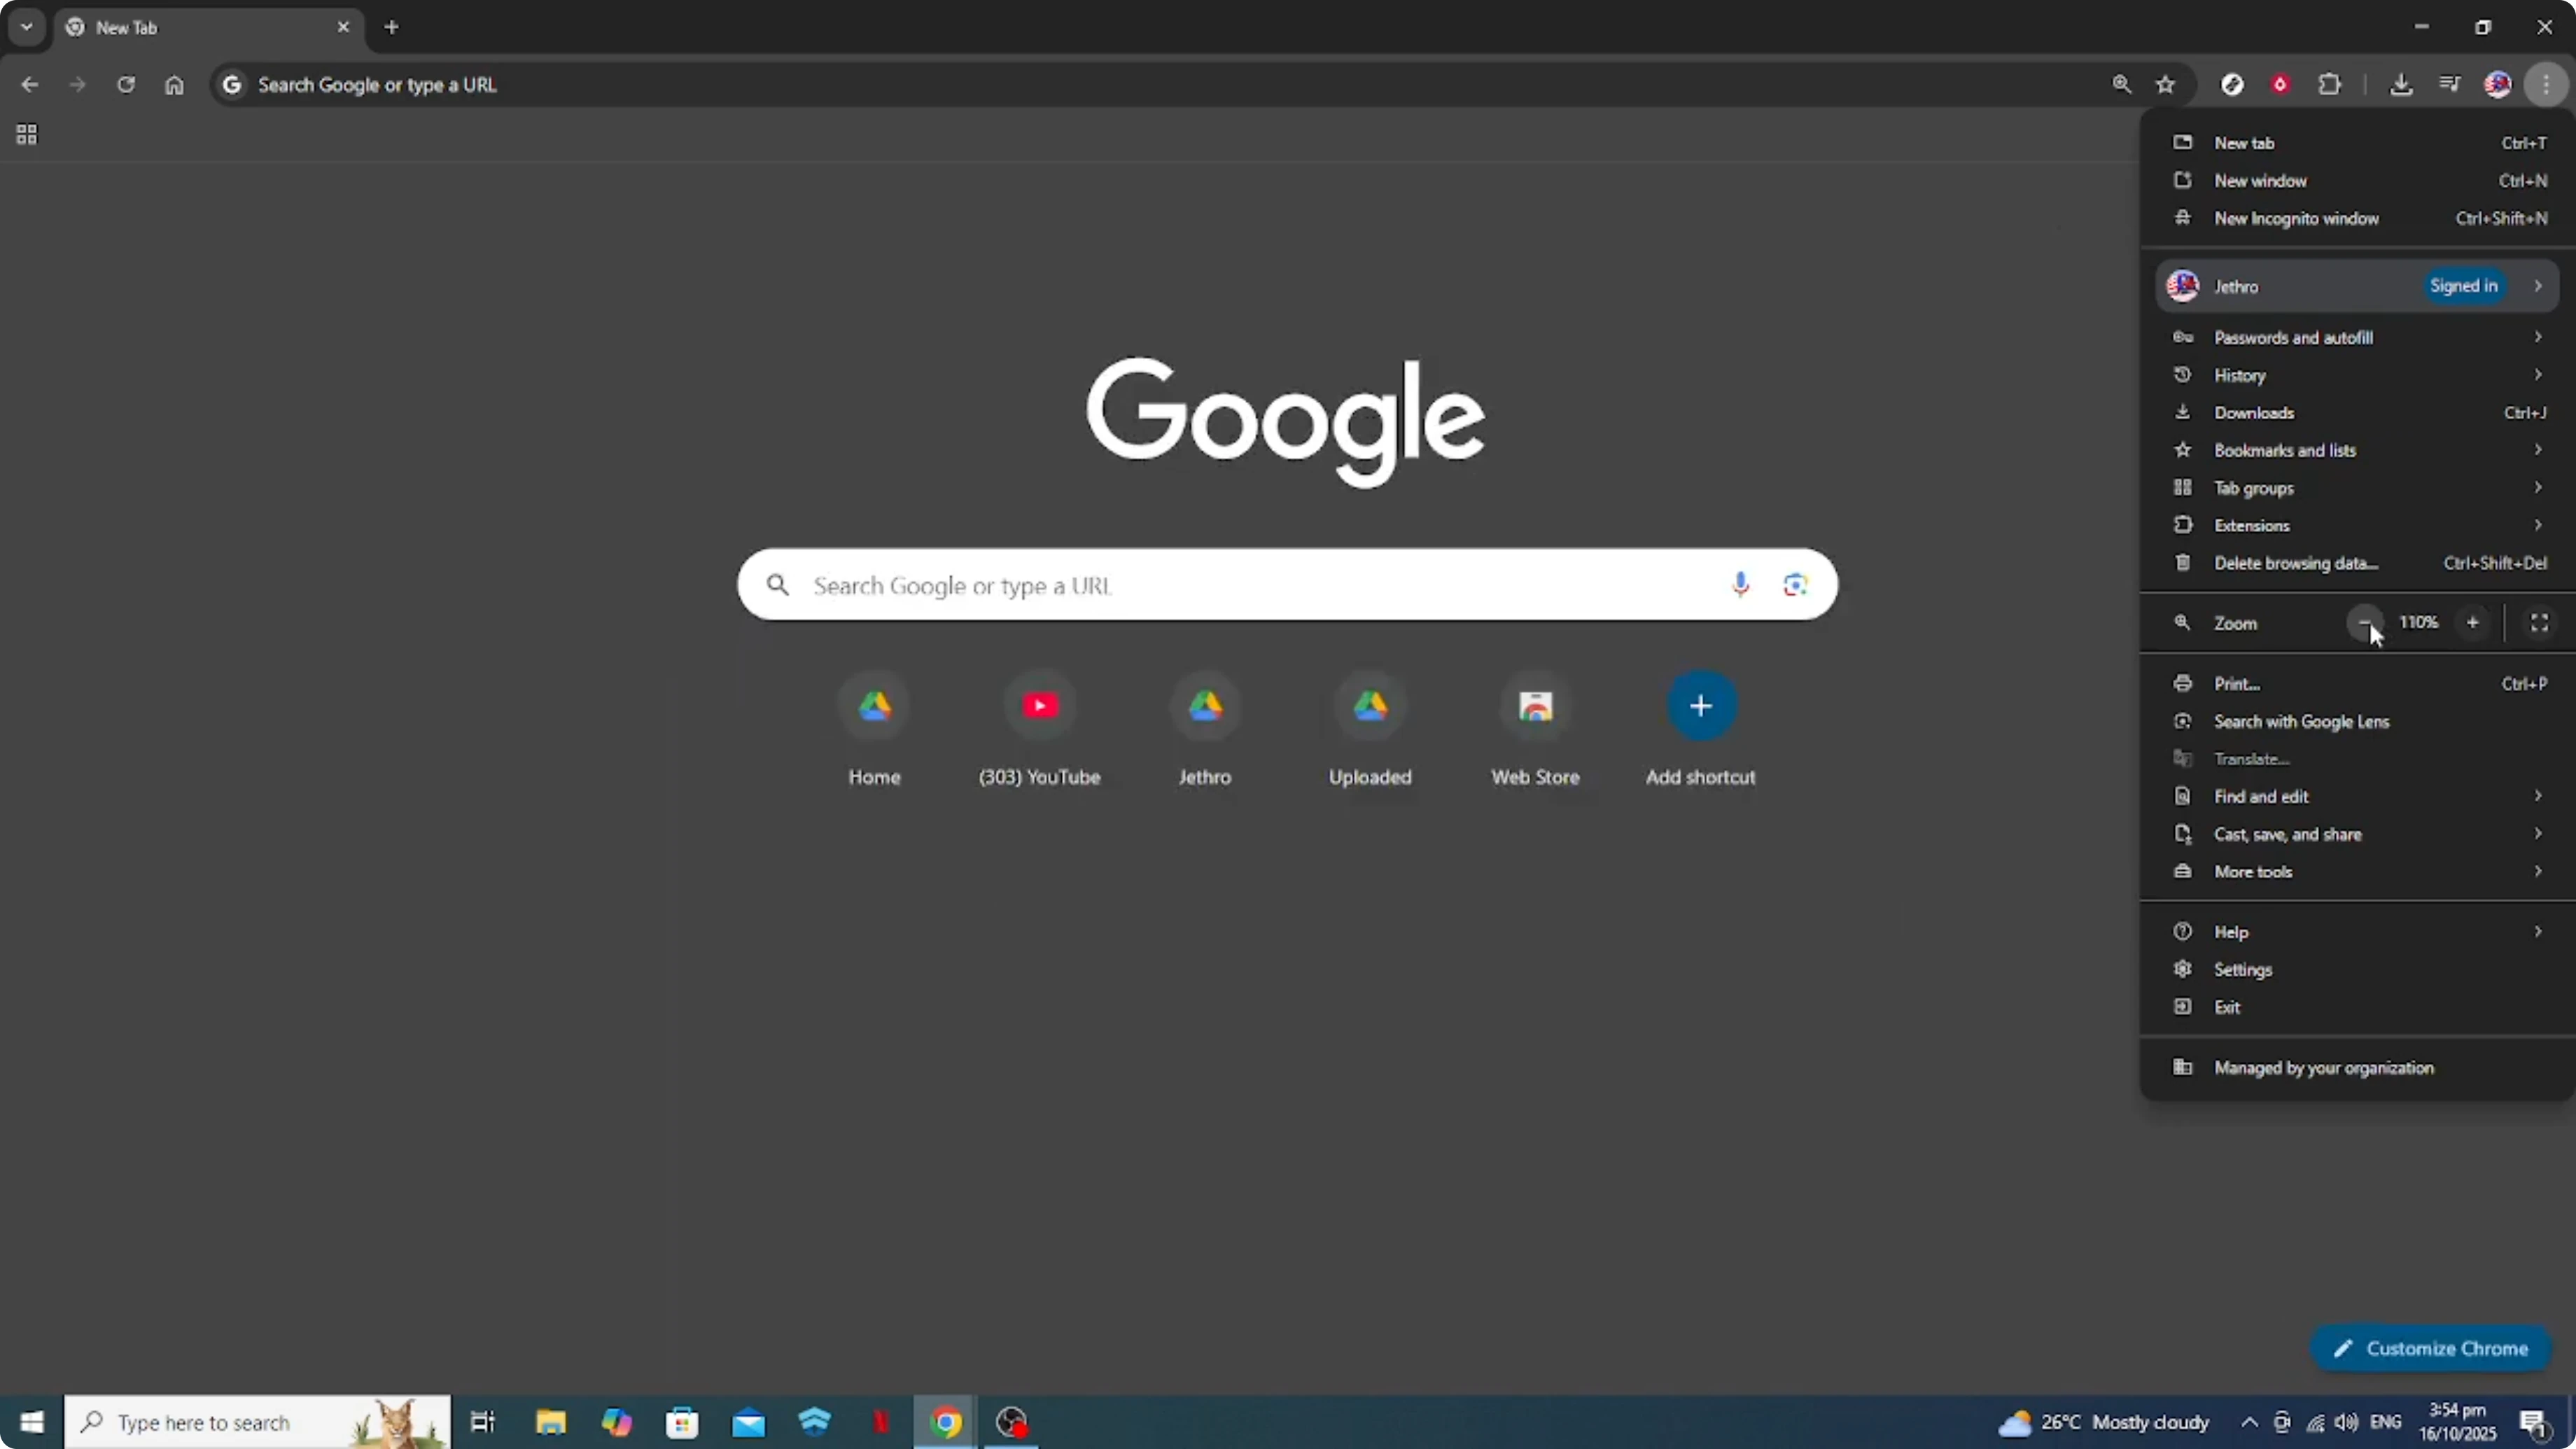Screen dimensions: 2576x1449
Task: Start voice search with the microphone icon
Action: [1741, 585]
